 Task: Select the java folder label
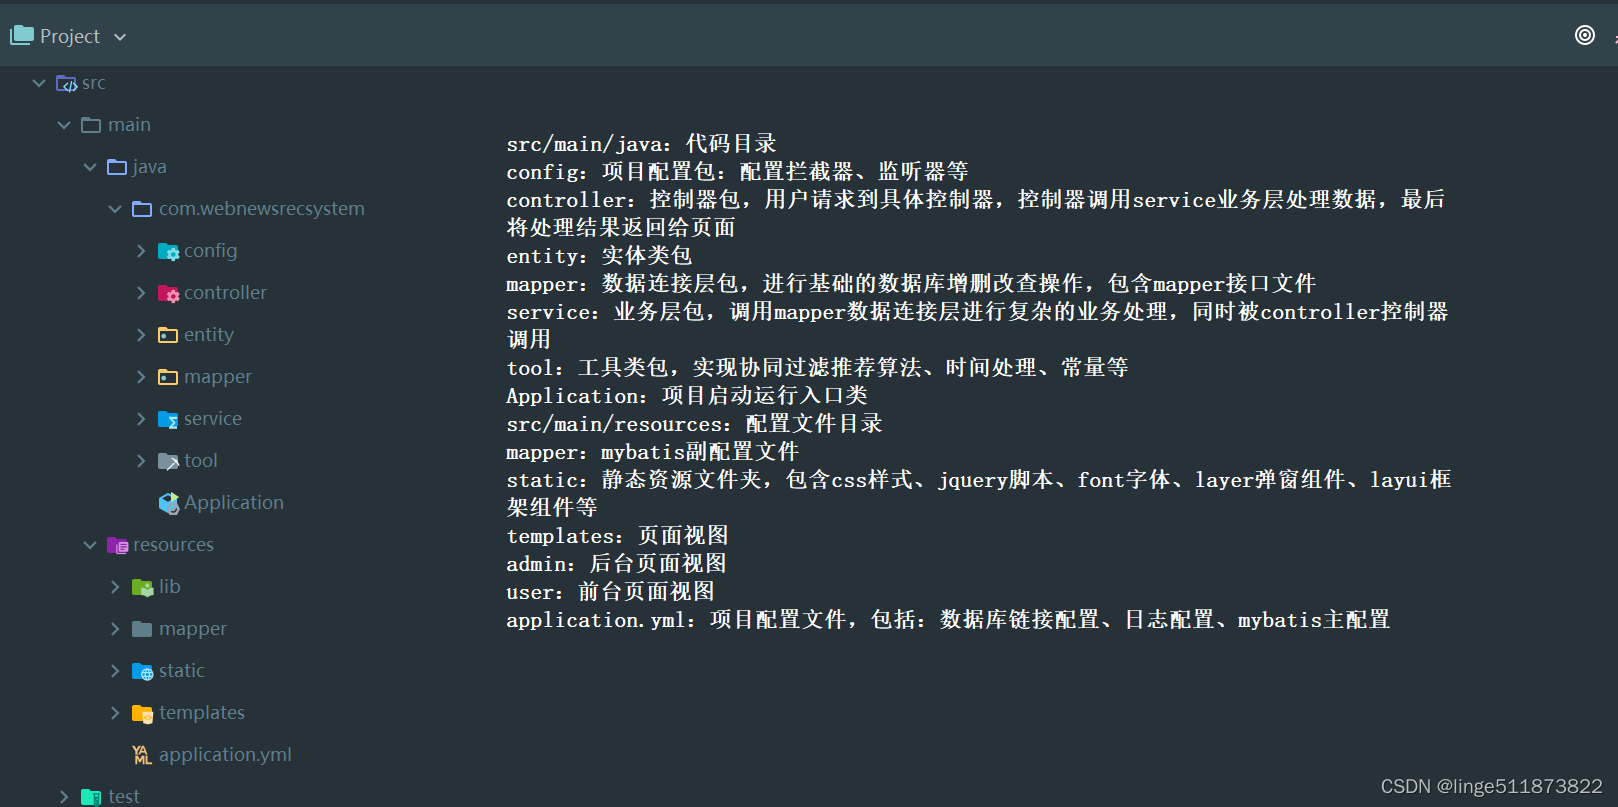click(150, 167)
